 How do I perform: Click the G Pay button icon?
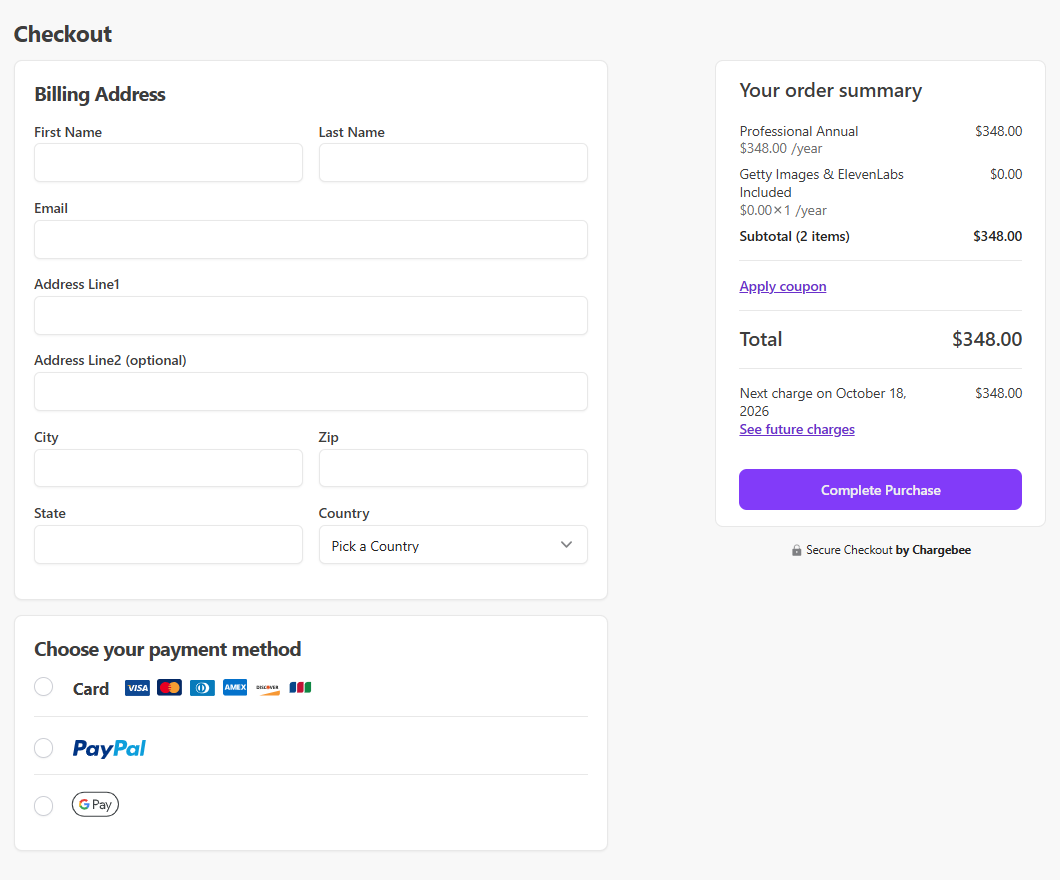click(x=95, y=804)
